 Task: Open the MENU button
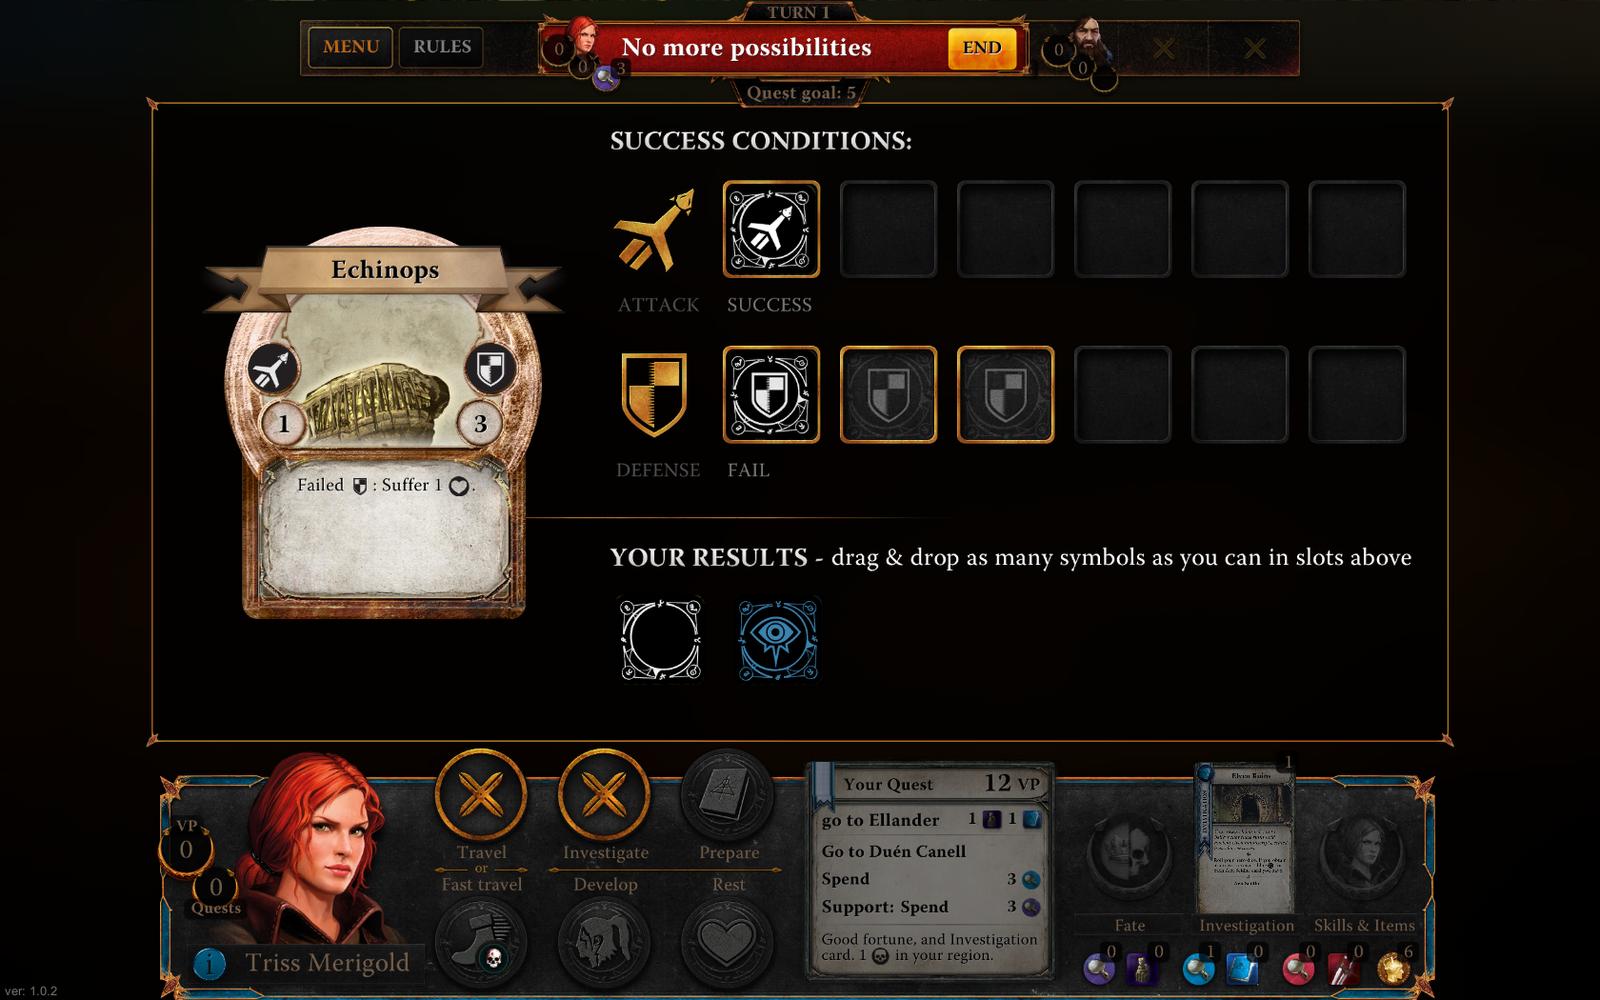coord(350,47)
